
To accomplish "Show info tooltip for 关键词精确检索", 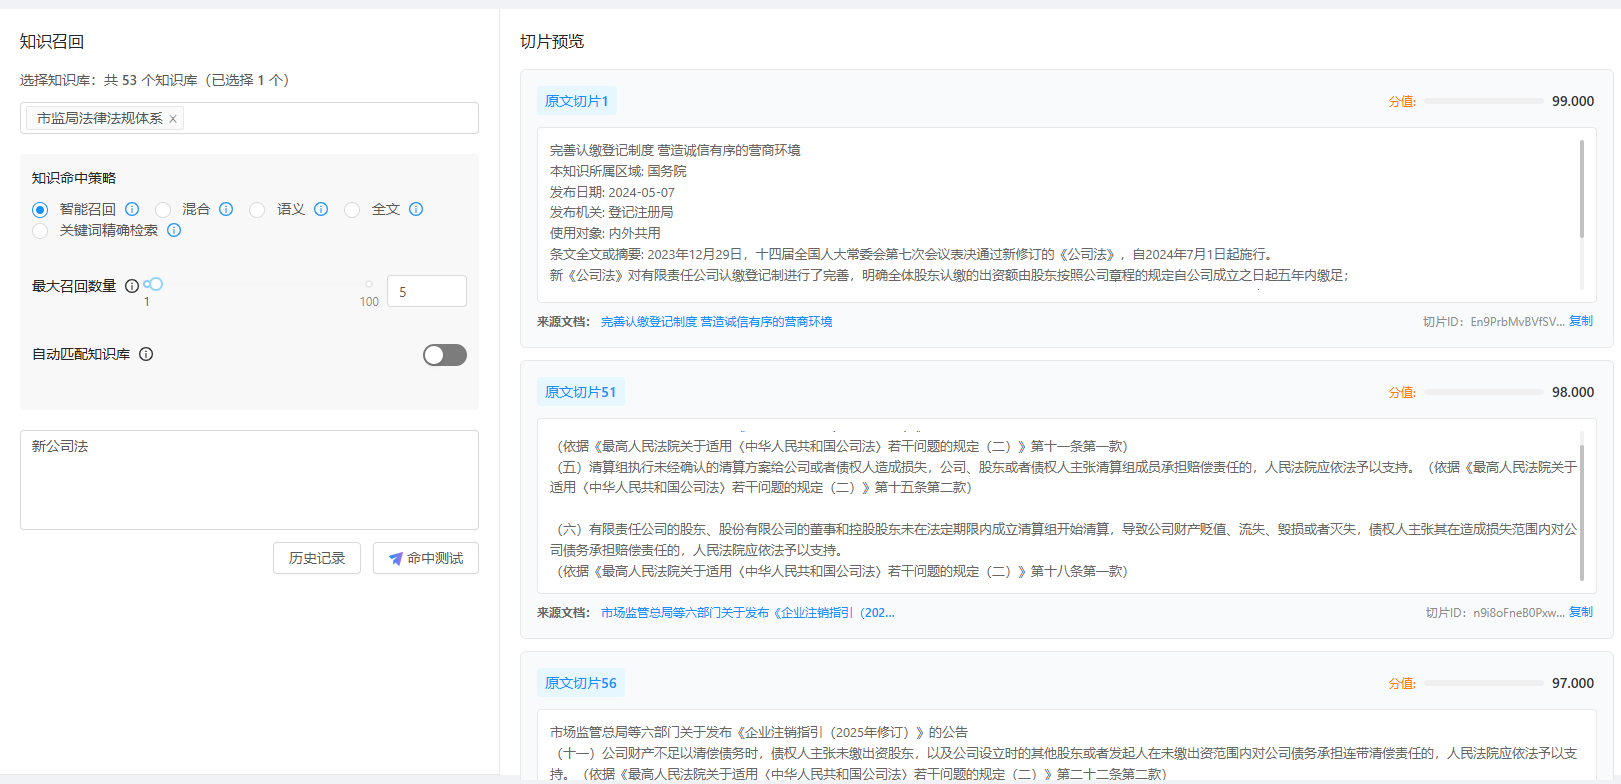I will pyautogui.click(x=174, y=230).
